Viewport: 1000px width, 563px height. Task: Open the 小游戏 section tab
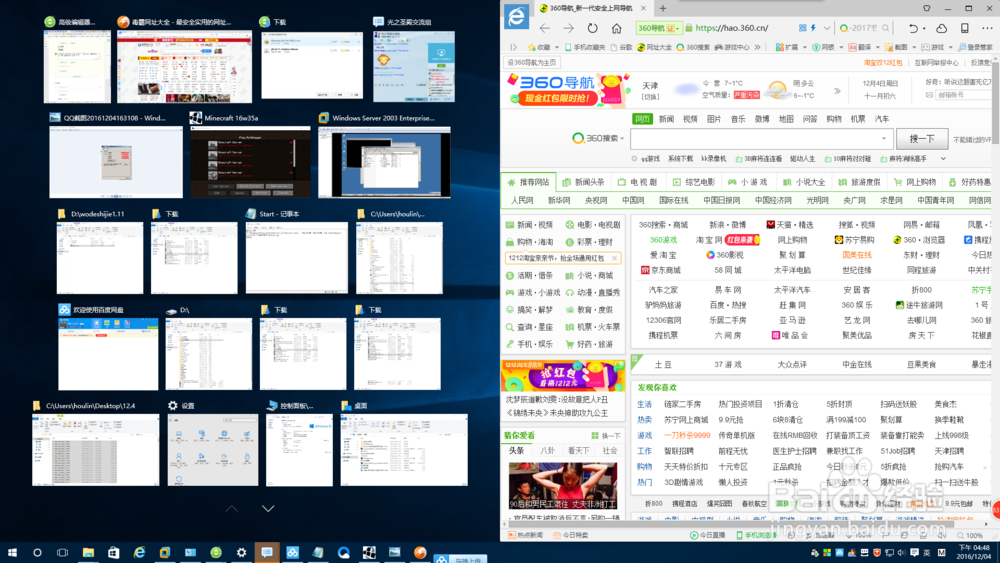click(x=748, y=182)
